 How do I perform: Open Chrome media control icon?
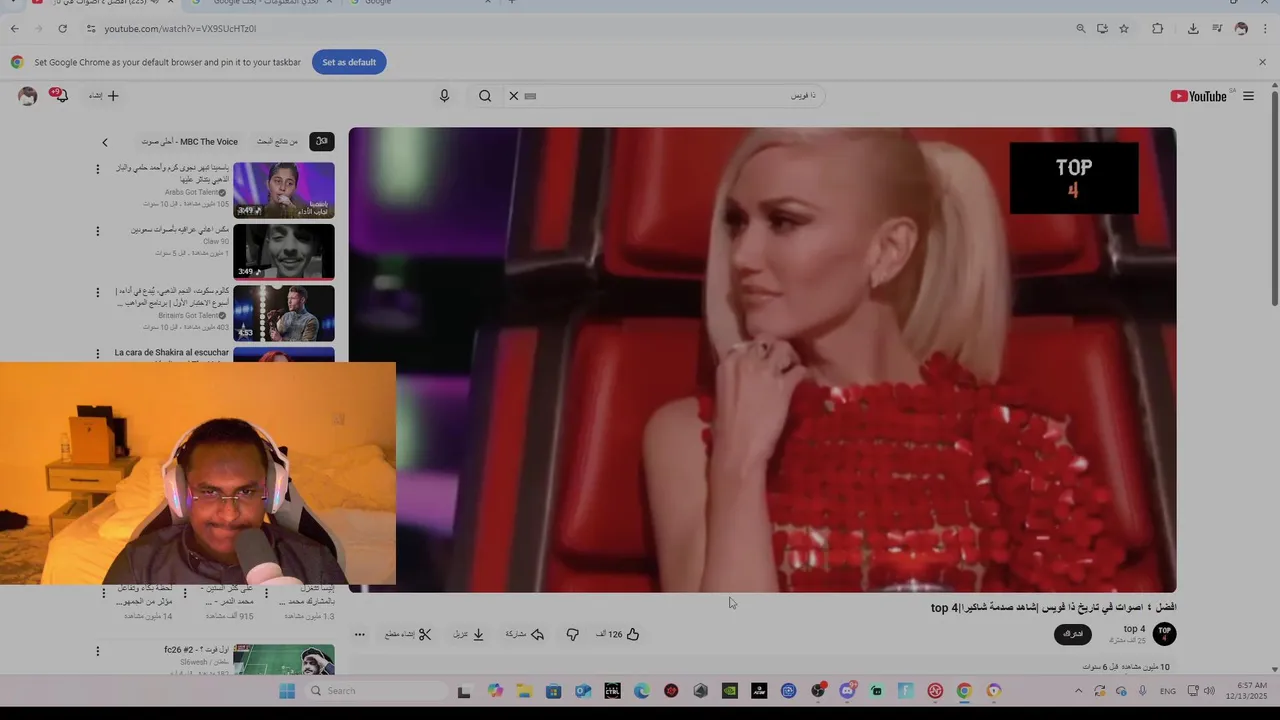1217,29
